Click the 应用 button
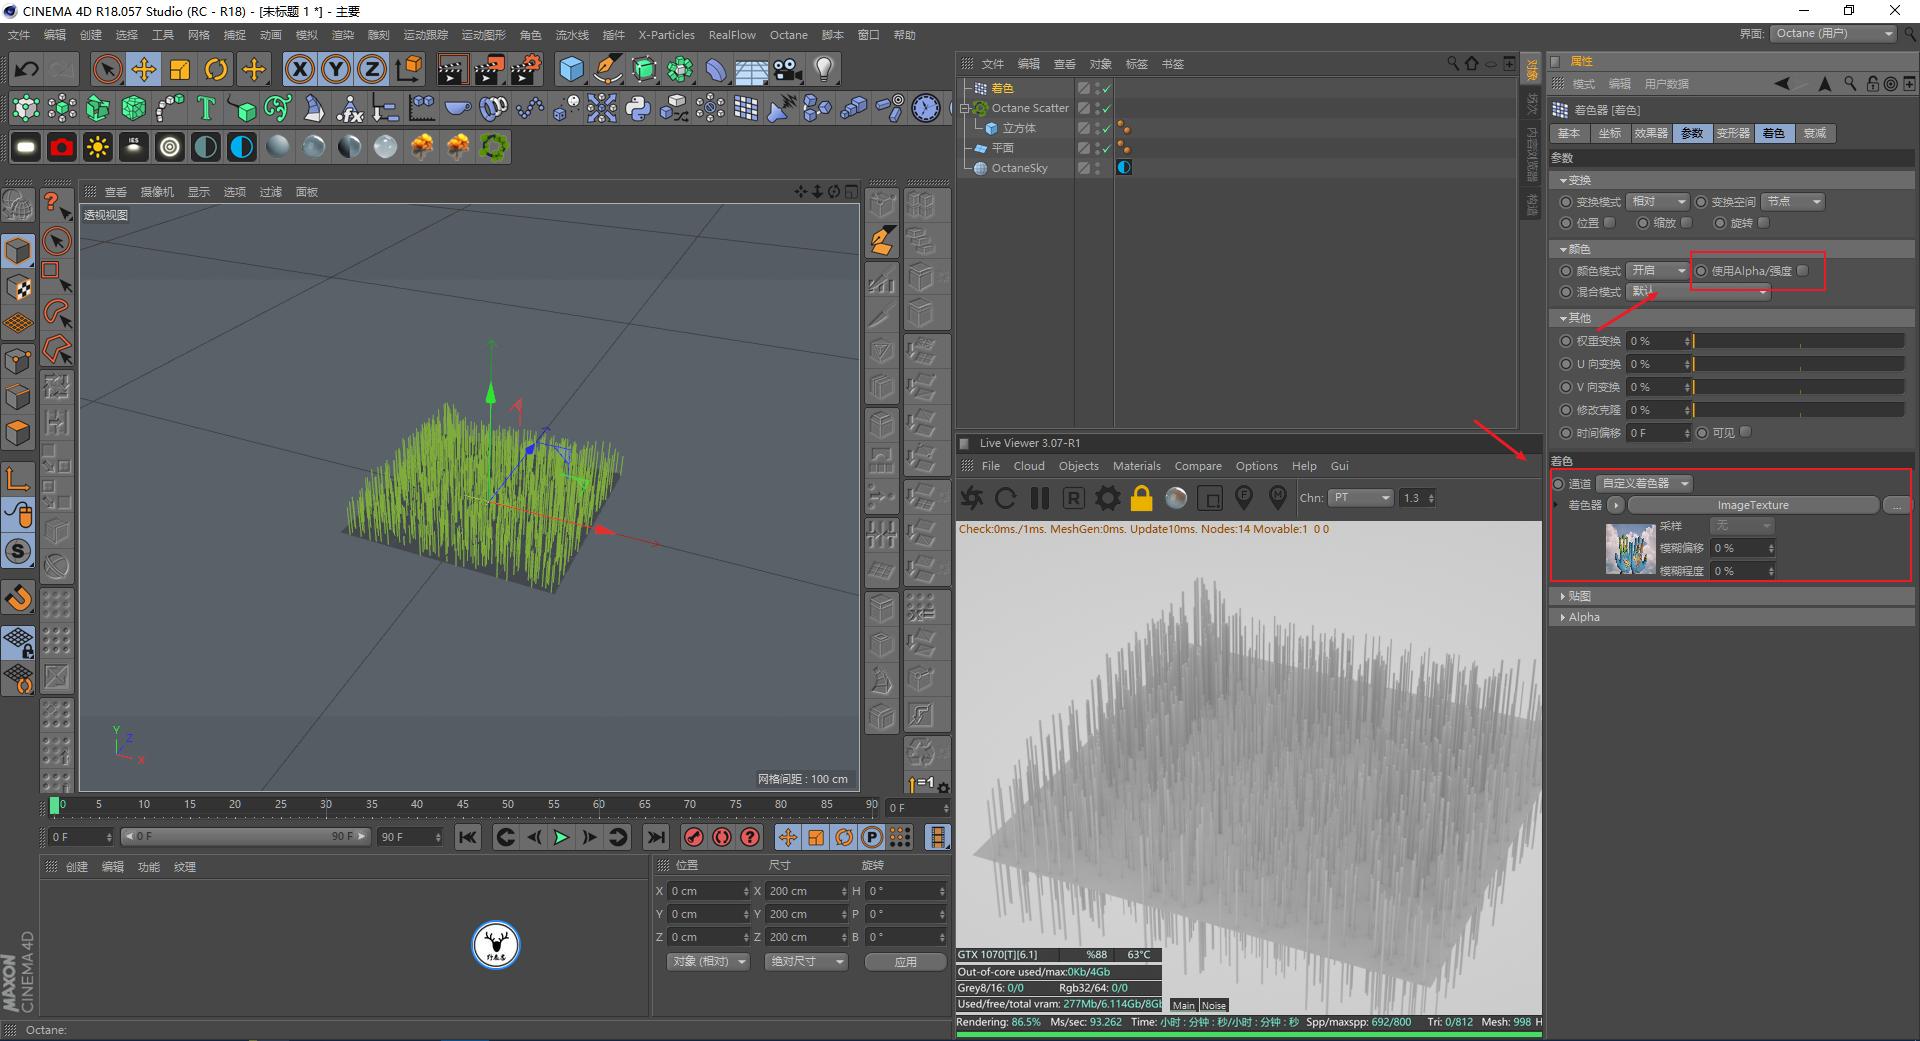The width and height of the screenshot is (1920, 1041). coord(905,962)
